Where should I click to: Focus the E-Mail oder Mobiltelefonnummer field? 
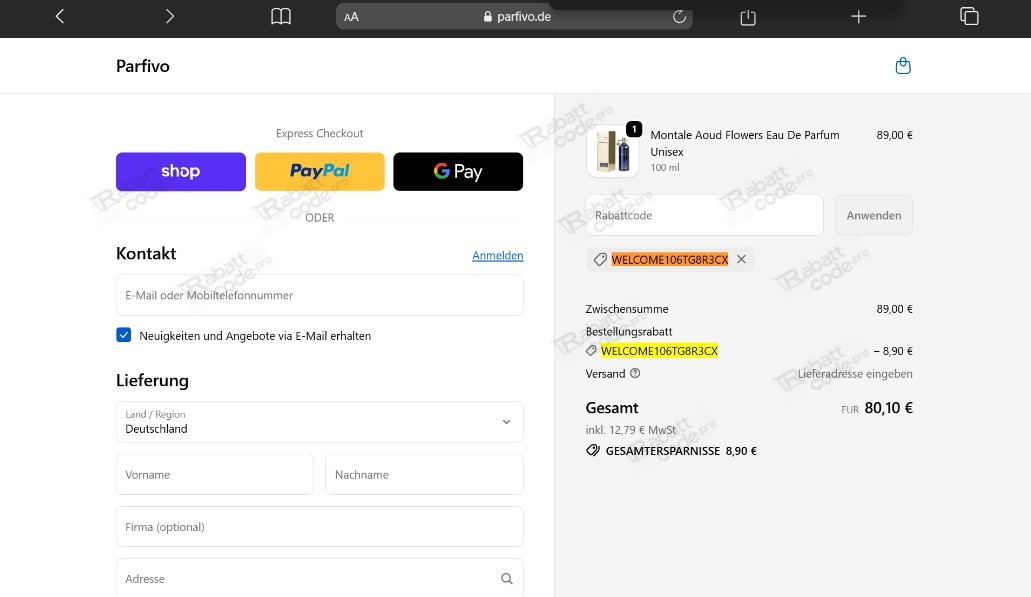320,295
